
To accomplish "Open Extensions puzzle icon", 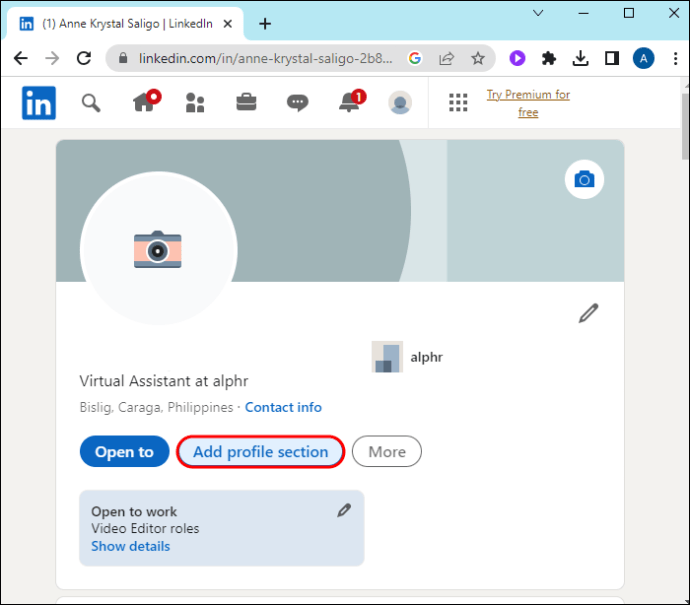I will (x=549, y=58).
